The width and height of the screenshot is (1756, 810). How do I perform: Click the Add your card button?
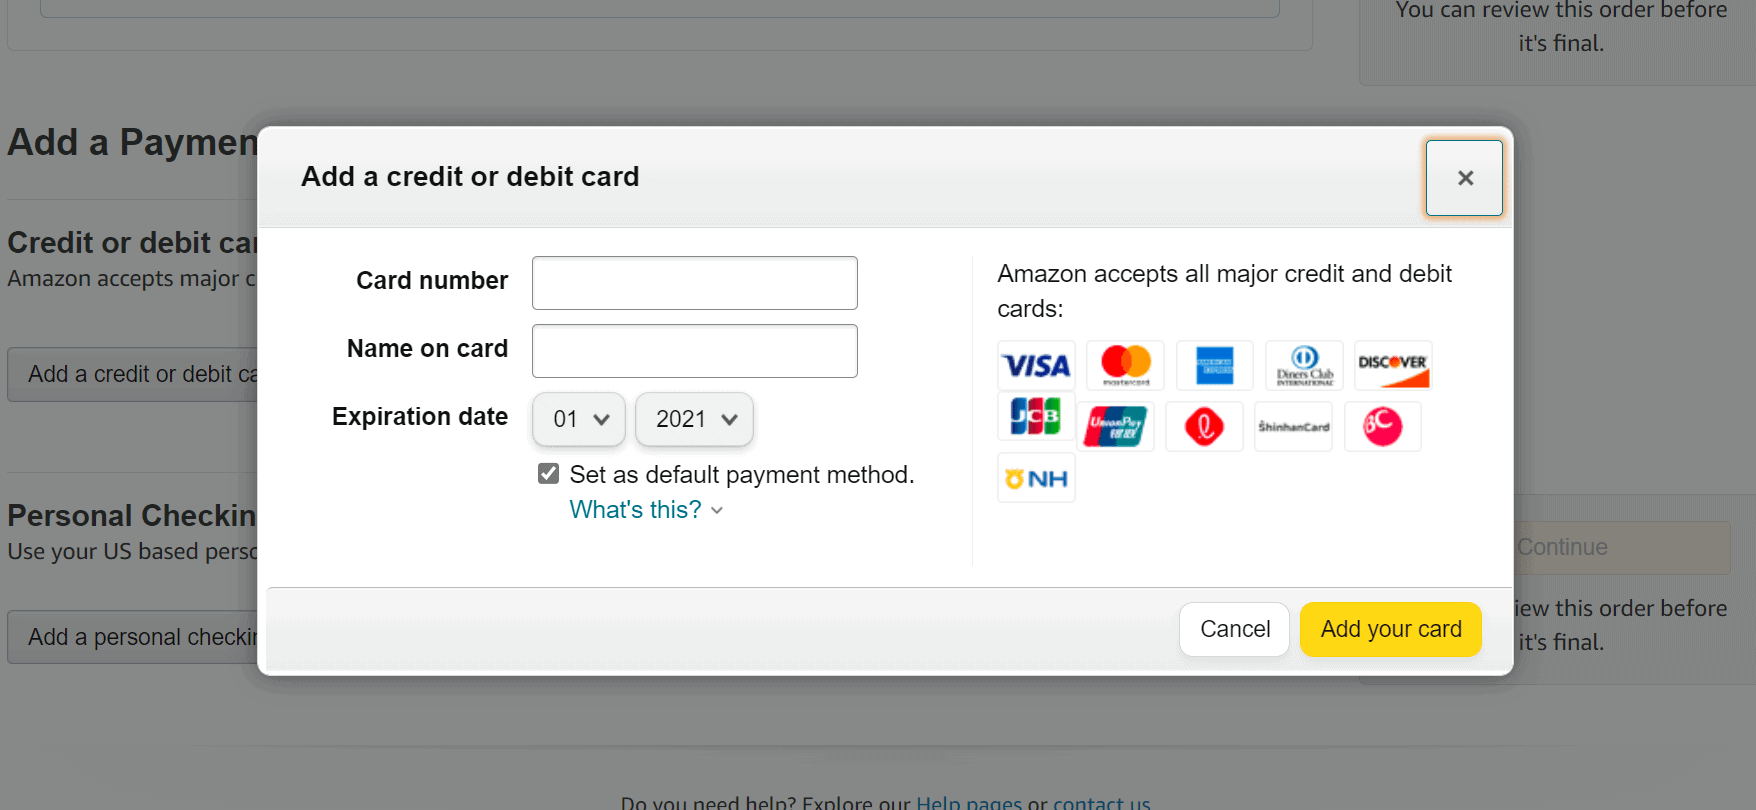[x=1390, y=629]
